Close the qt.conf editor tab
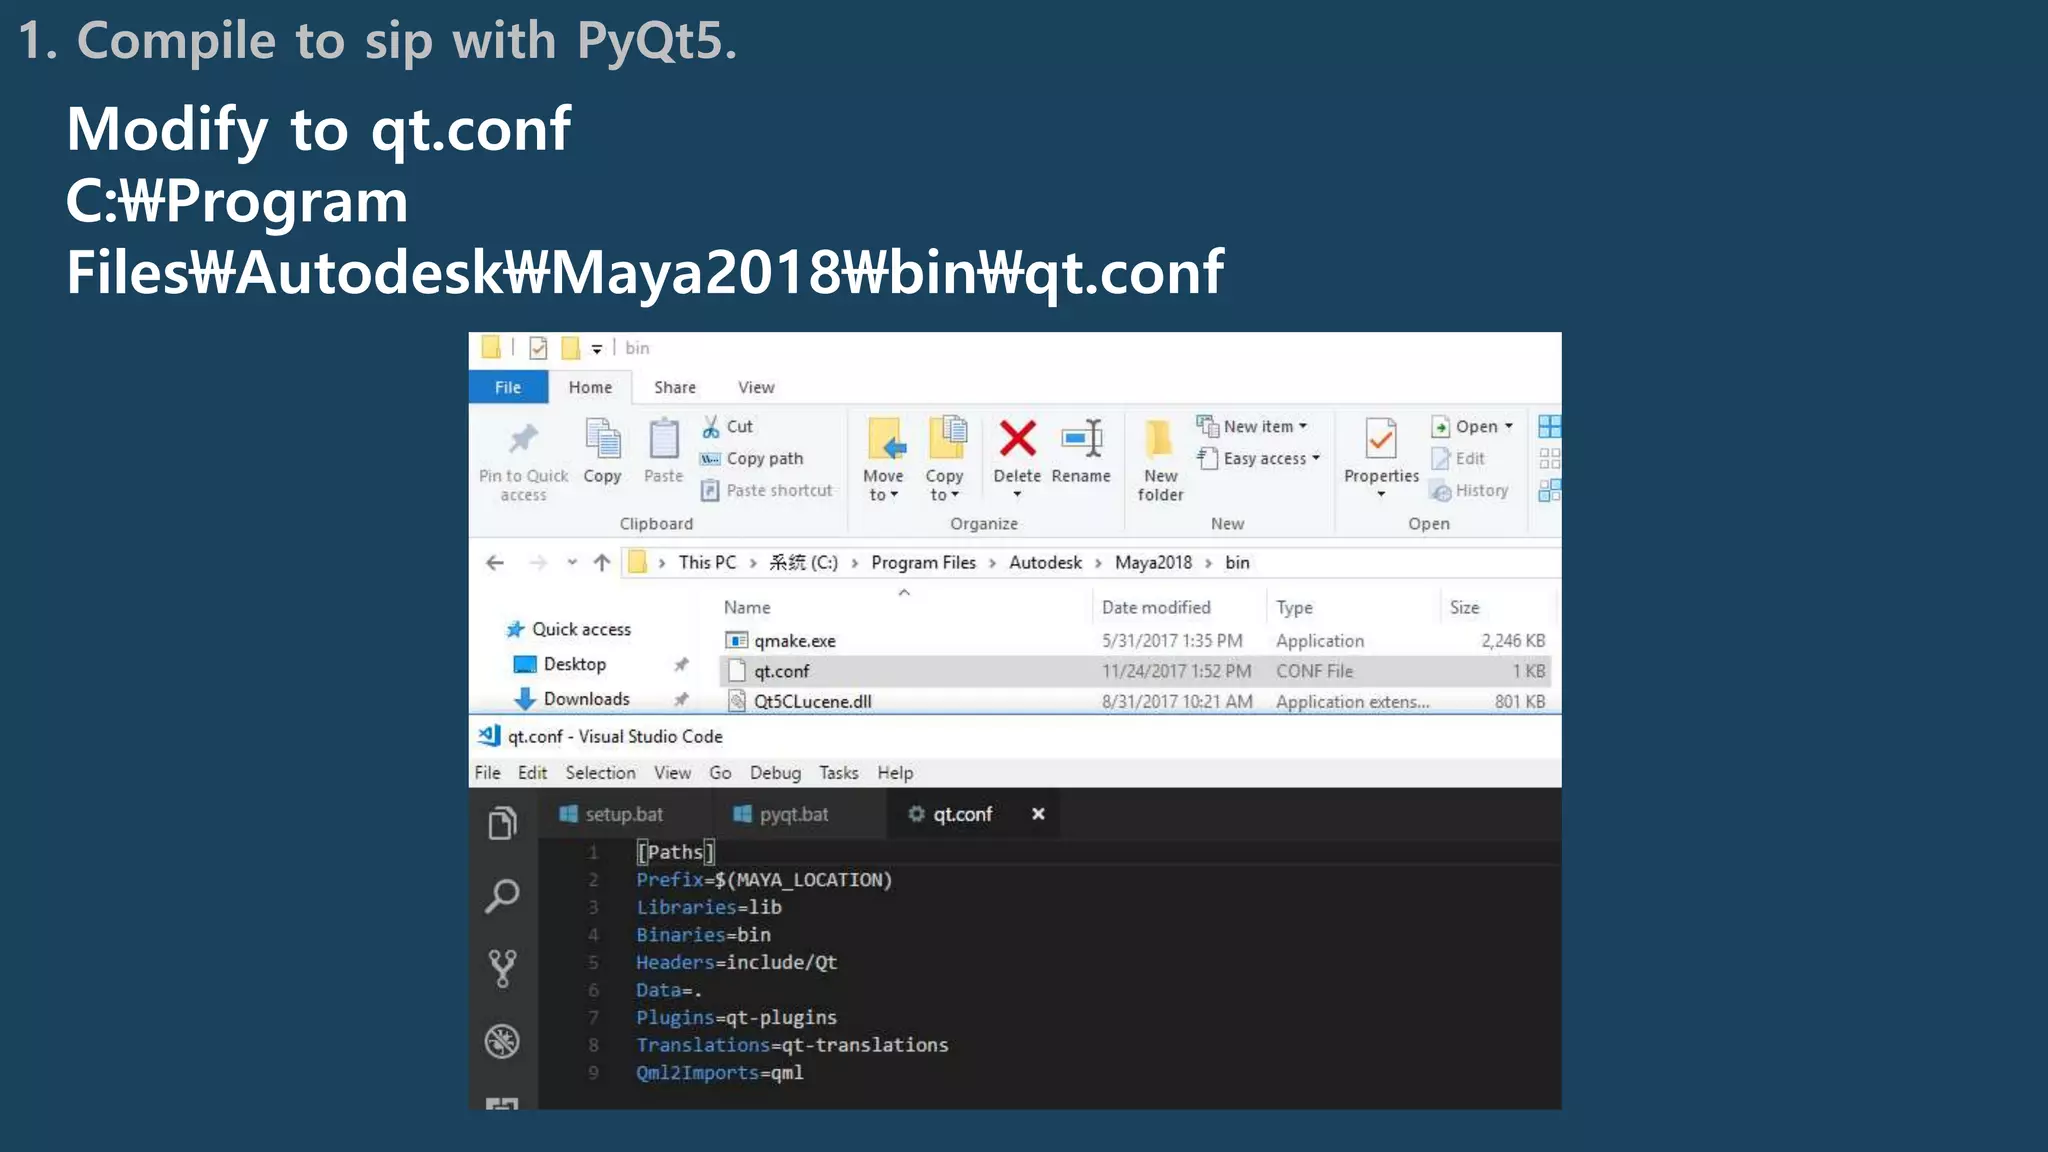2048x1152 pixels. pyautogui.click(x=1038, y=814)
